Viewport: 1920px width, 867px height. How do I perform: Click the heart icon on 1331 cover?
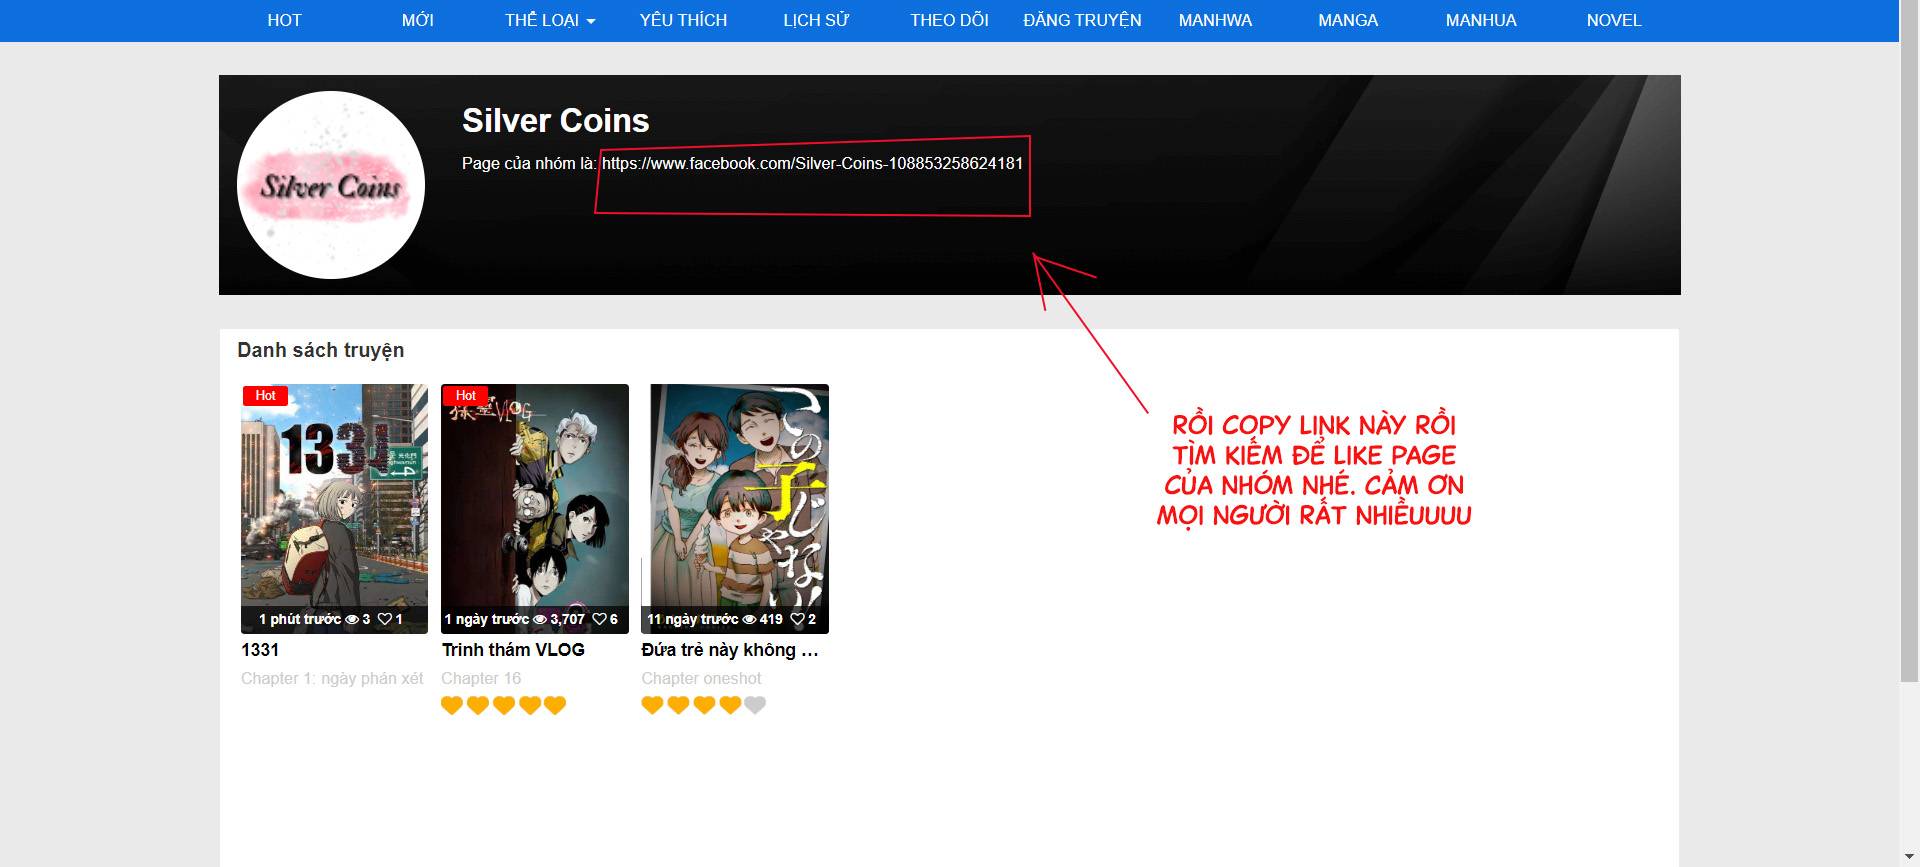[x=384, y=619]
